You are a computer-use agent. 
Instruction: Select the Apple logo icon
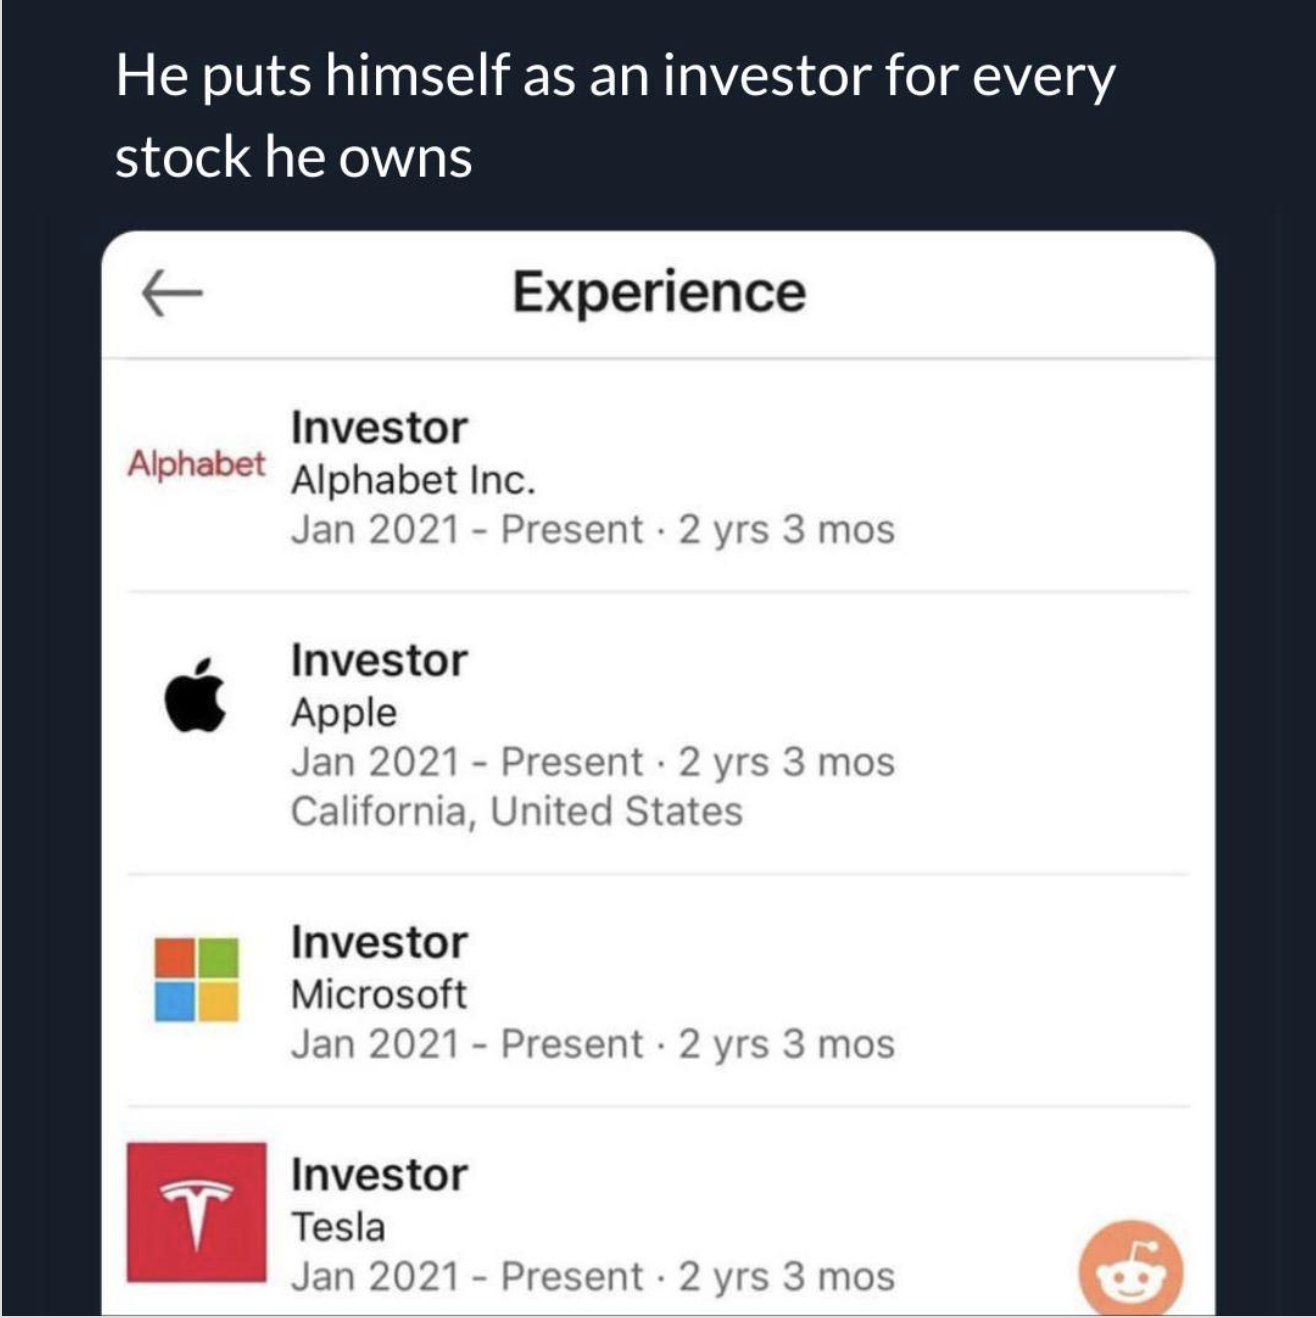pyautogui.click(x=196, y=692)
